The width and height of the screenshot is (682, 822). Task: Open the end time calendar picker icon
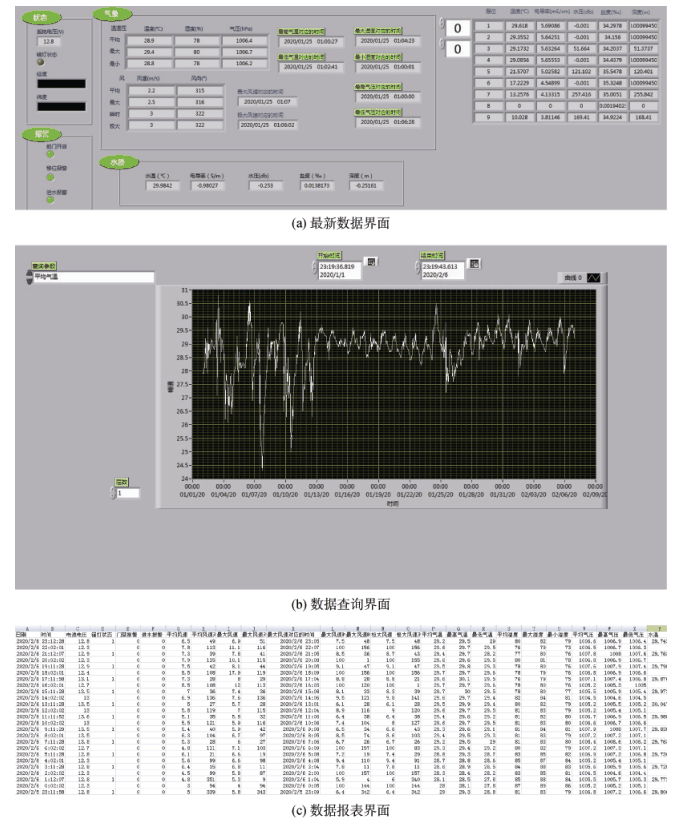478,262
